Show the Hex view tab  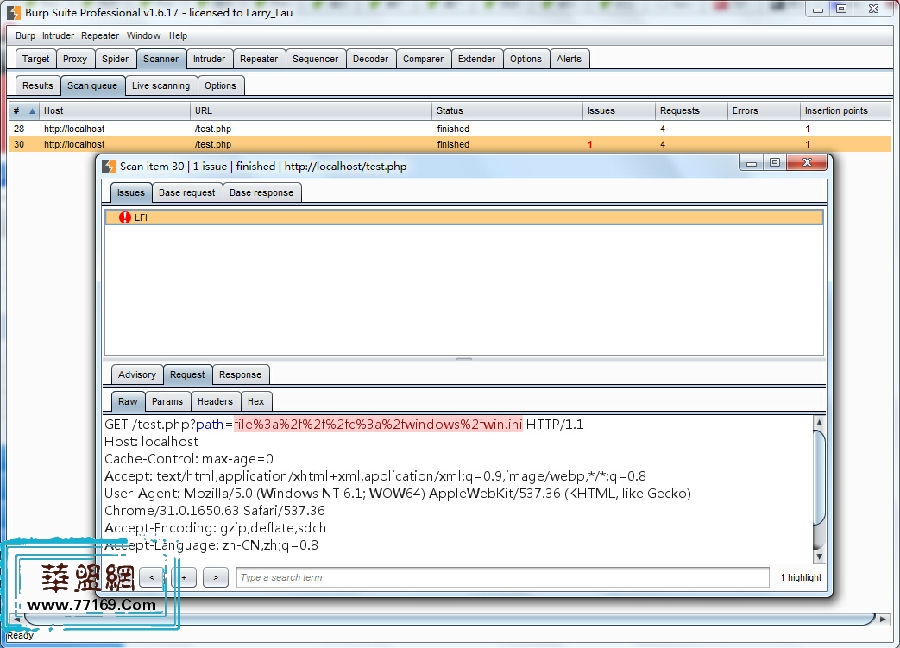click(x=256, y=401)
